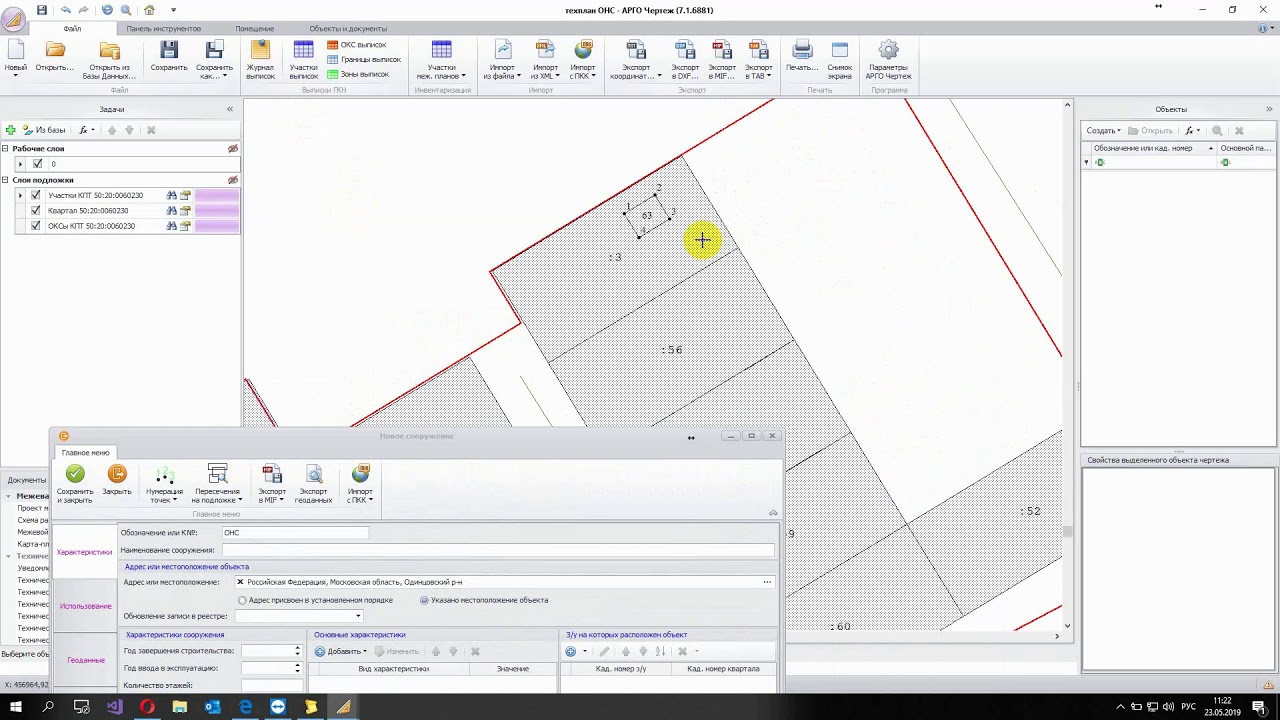Image resolution: width=1280 pixels, height=720 pixels.
Task: Take a Снимок экрана screenshot
Action: pos(840,60)
